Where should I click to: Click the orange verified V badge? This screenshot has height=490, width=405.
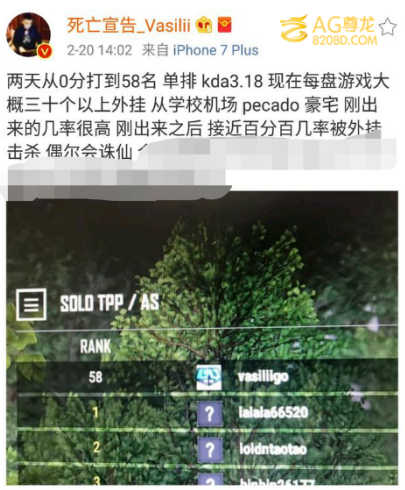point(45,51)
